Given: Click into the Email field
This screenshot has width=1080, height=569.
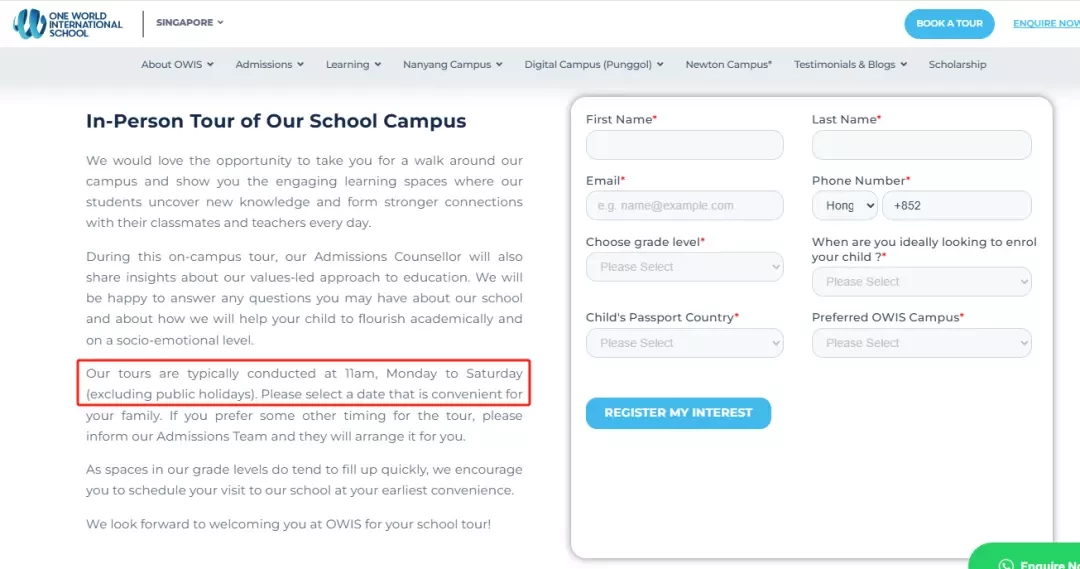Looking at the screenshot, I should pos(685,205).
